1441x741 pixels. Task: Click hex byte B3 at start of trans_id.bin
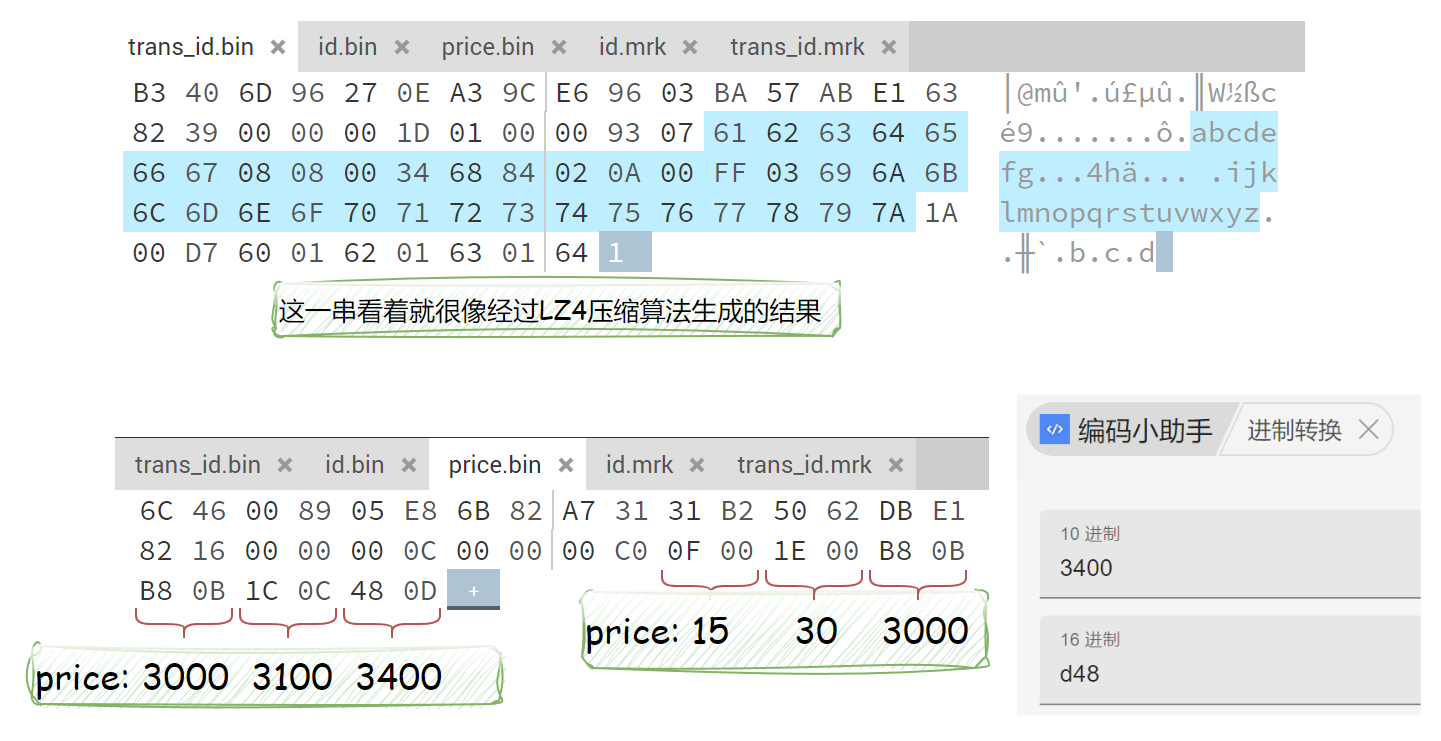click(149, 93)
